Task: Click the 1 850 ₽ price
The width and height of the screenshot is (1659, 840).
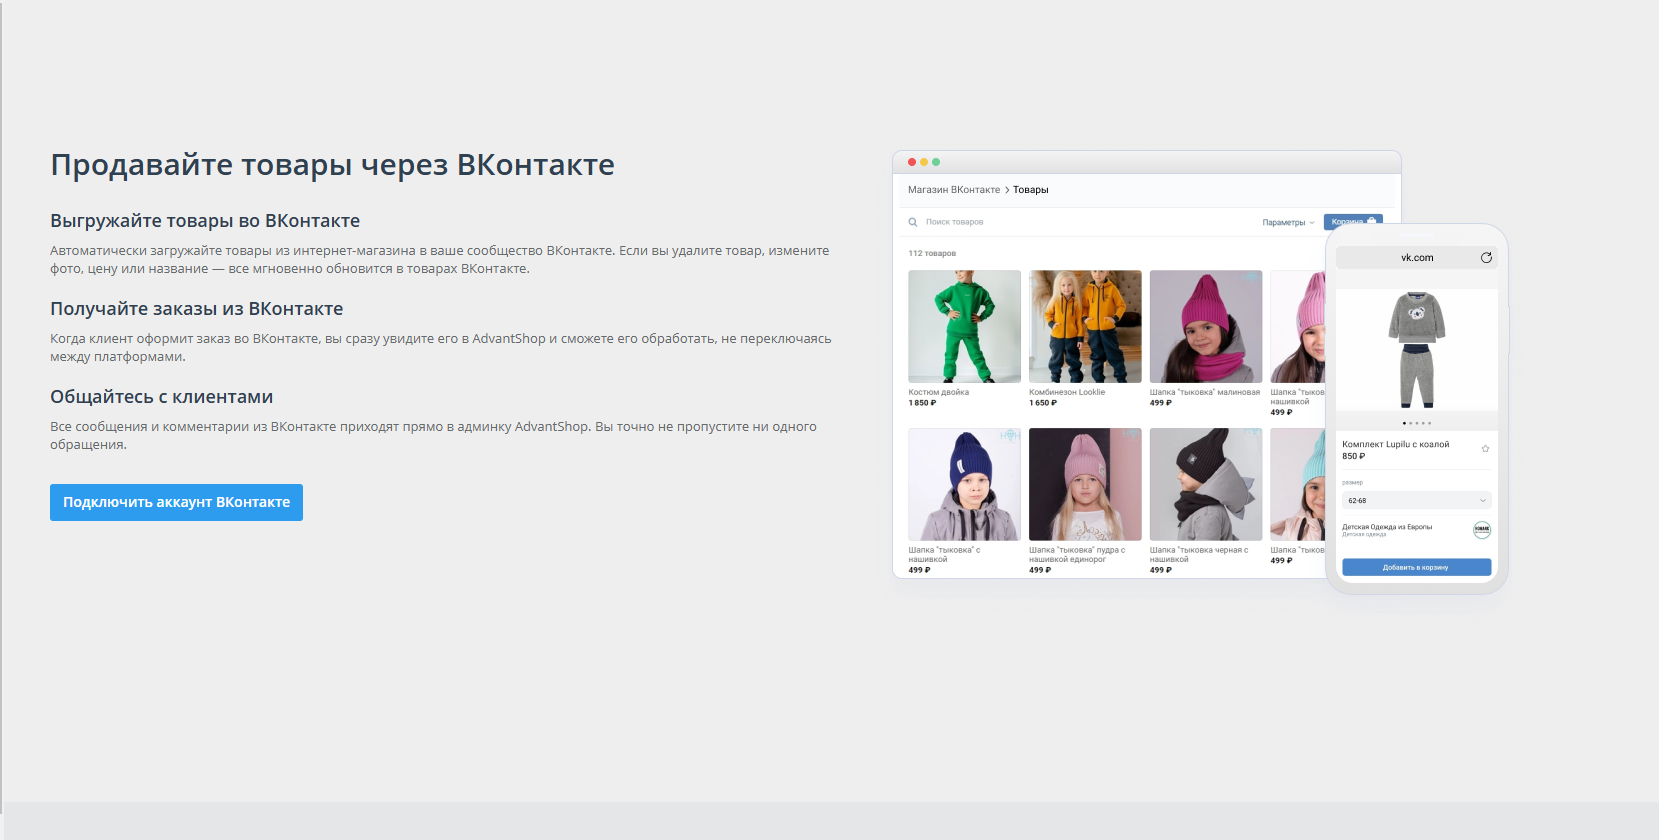Action: pos(922,403)
